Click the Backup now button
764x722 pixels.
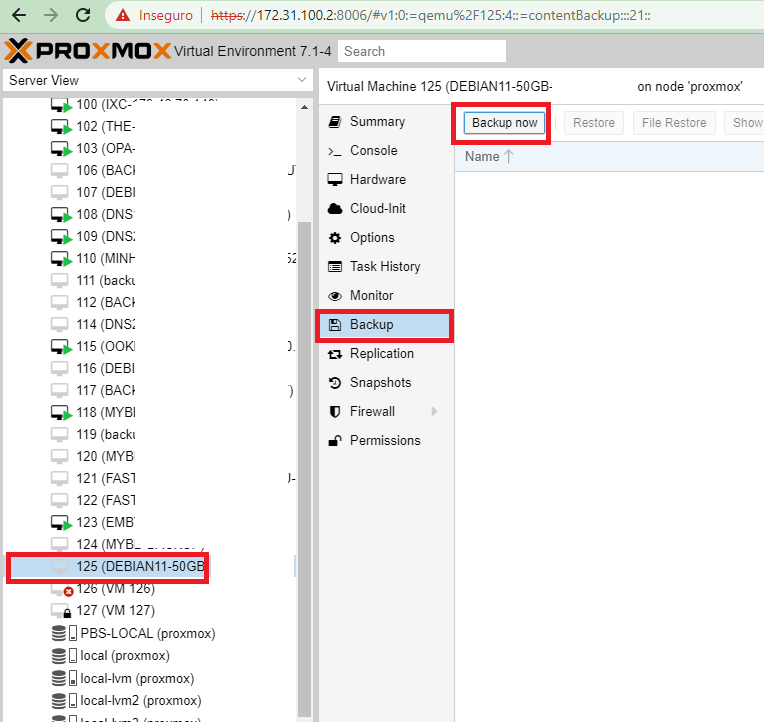[504, 123]
